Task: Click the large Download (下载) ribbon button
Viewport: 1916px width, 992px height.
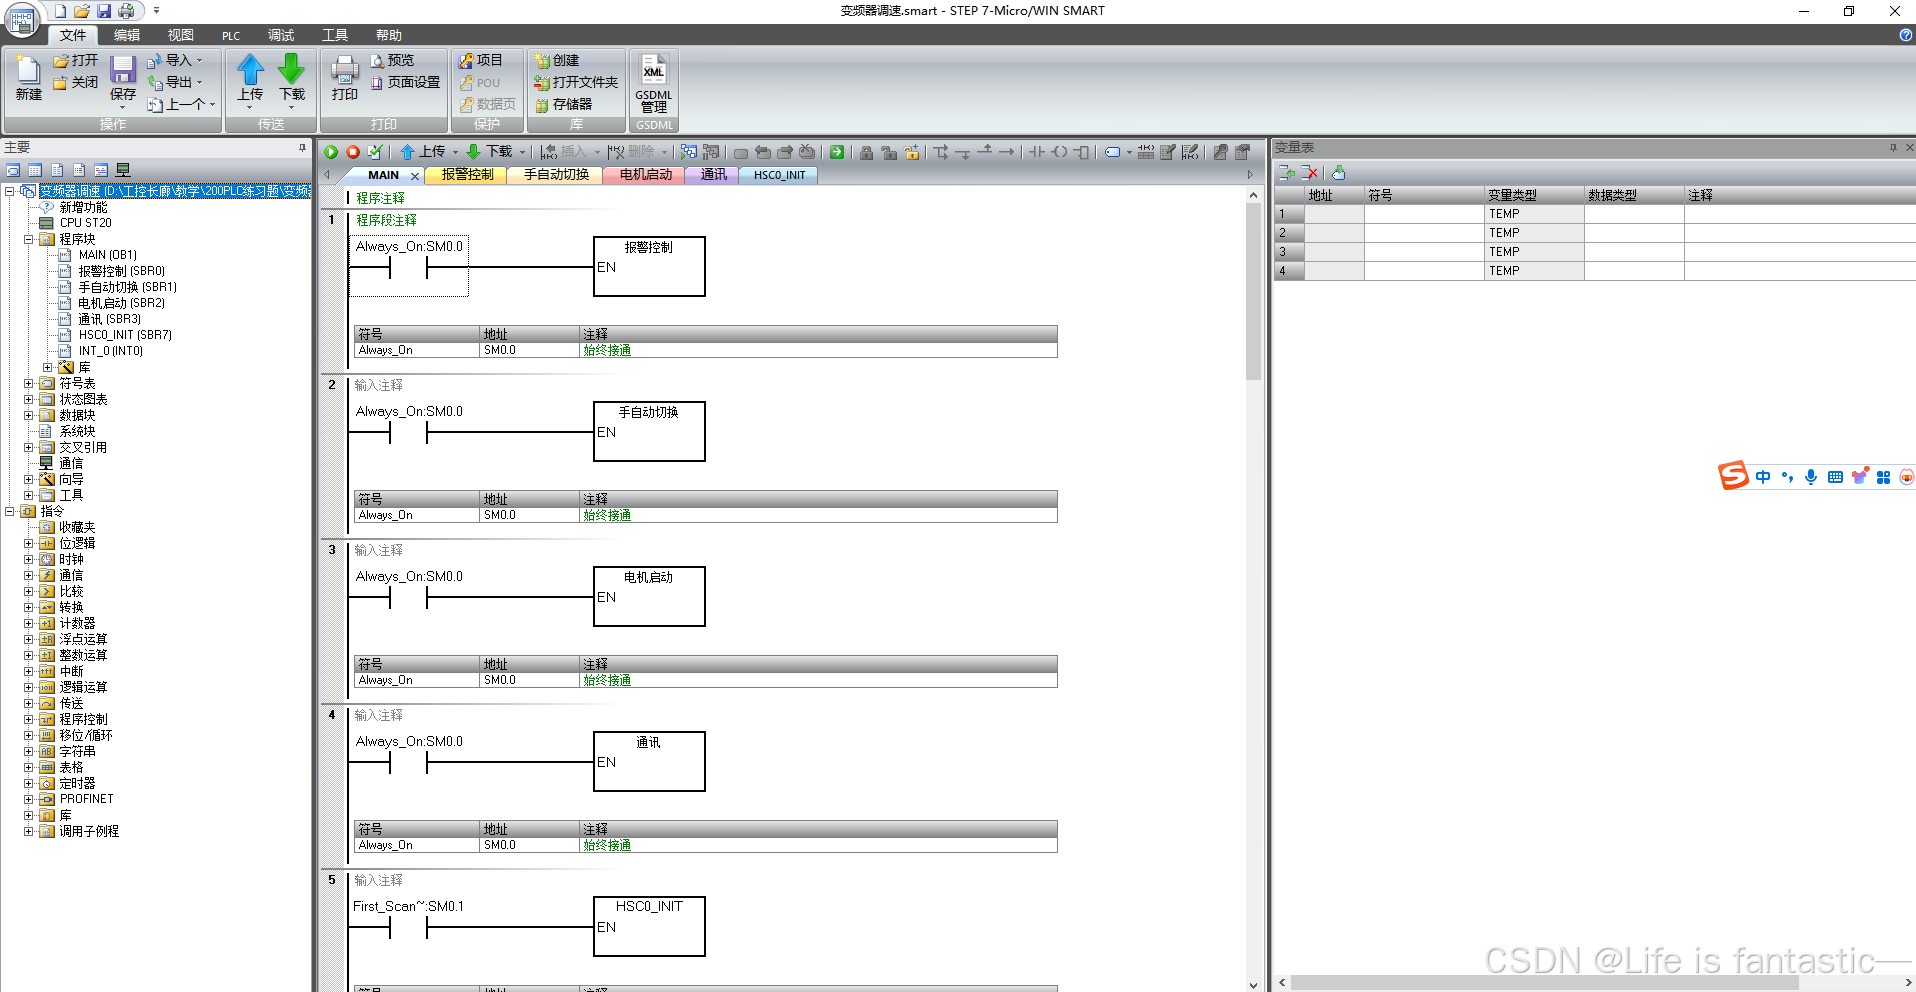Action: coord(292,79)
